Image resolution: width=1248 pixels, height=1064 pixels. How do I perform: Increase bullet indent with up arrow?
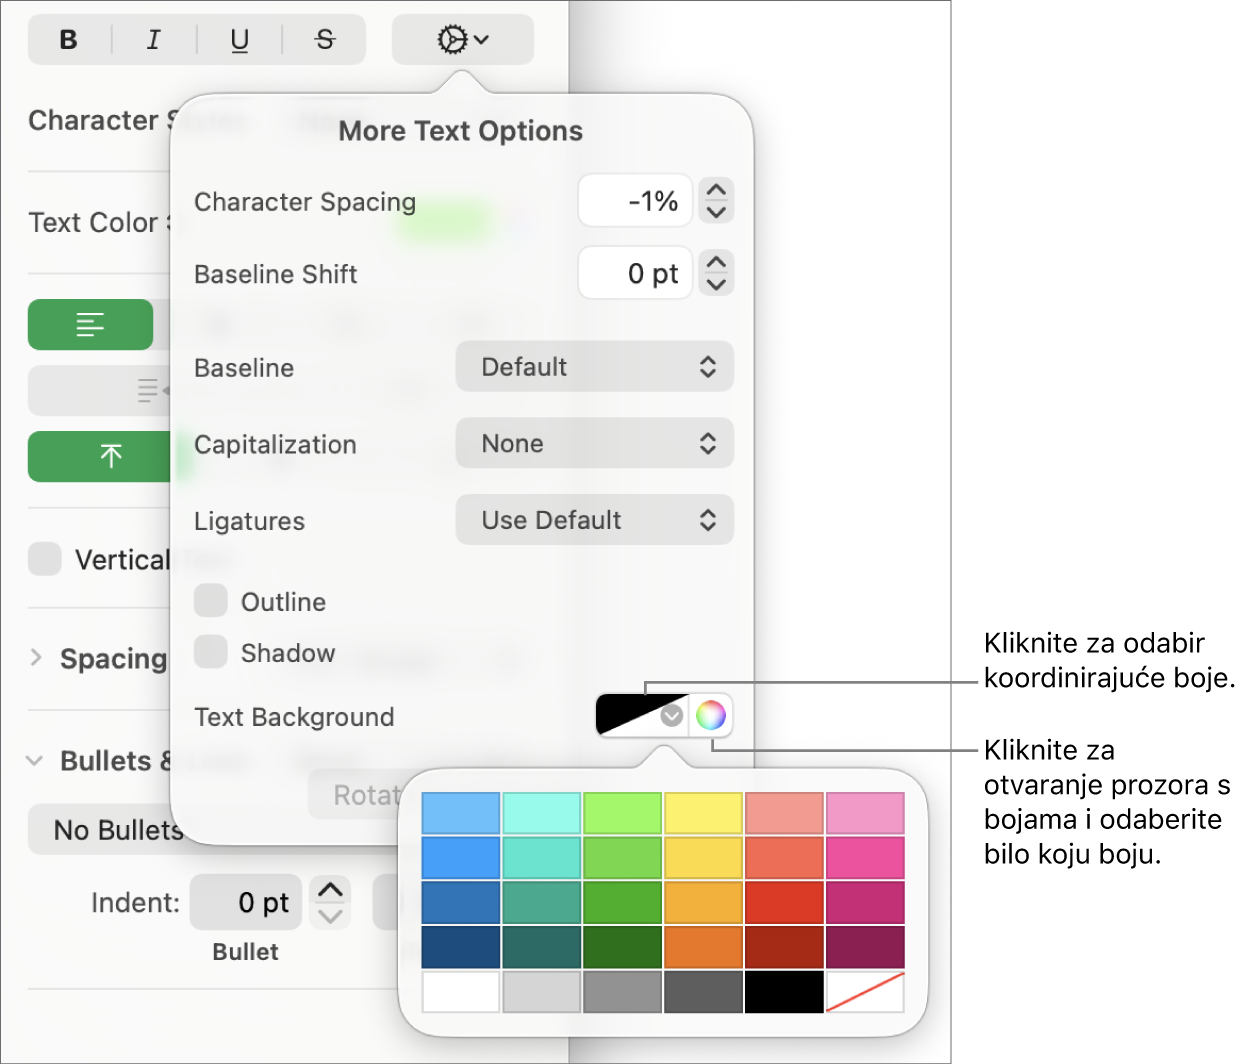pos(330,890)
